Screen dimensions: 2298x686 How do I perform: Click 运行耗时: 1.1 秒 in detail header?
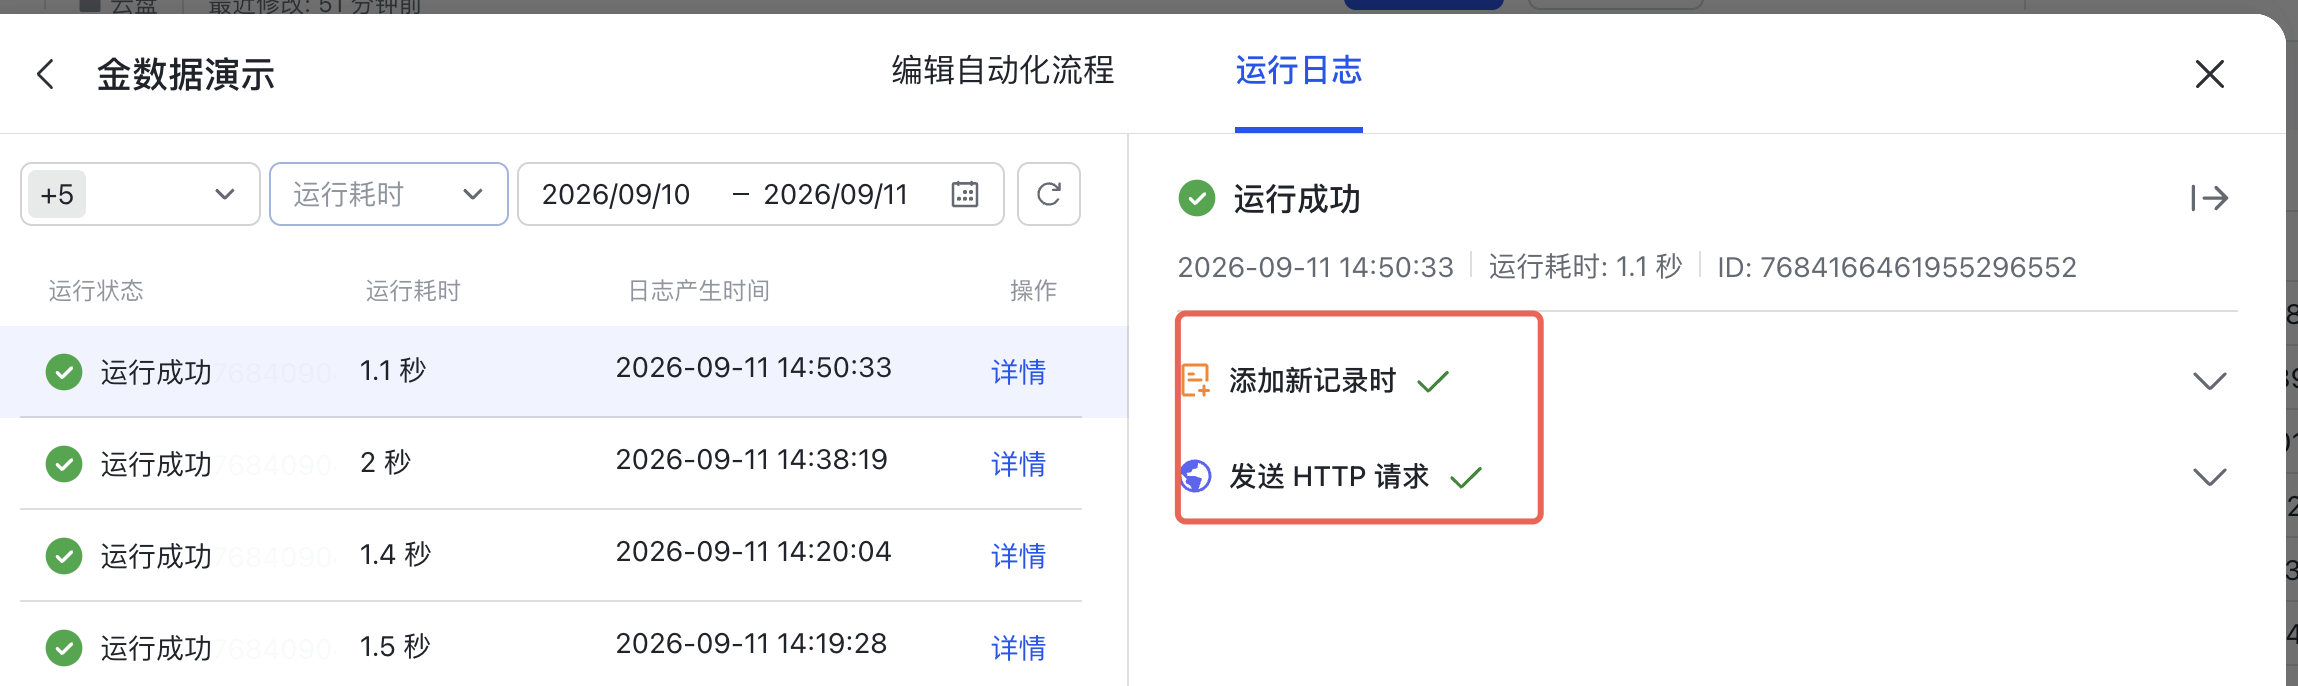coord(1585,267)
